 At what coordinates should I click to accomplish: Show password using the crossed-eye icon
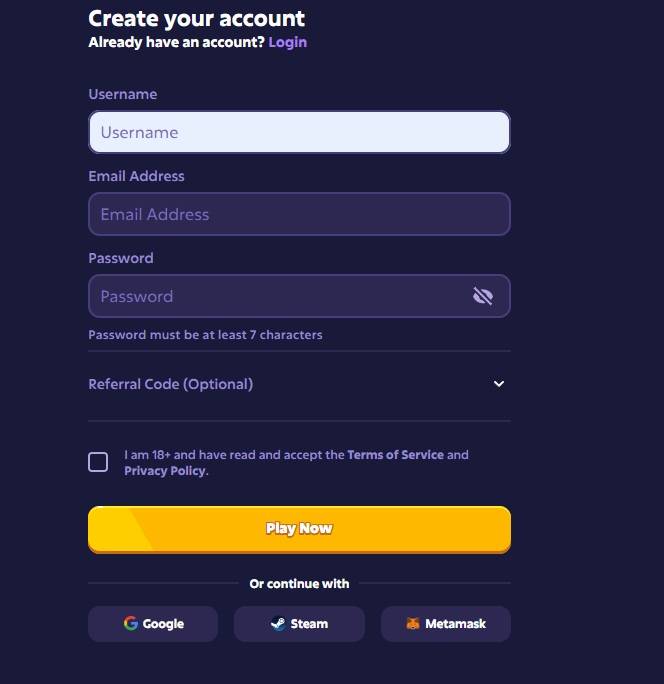click(x=483, y=296)
